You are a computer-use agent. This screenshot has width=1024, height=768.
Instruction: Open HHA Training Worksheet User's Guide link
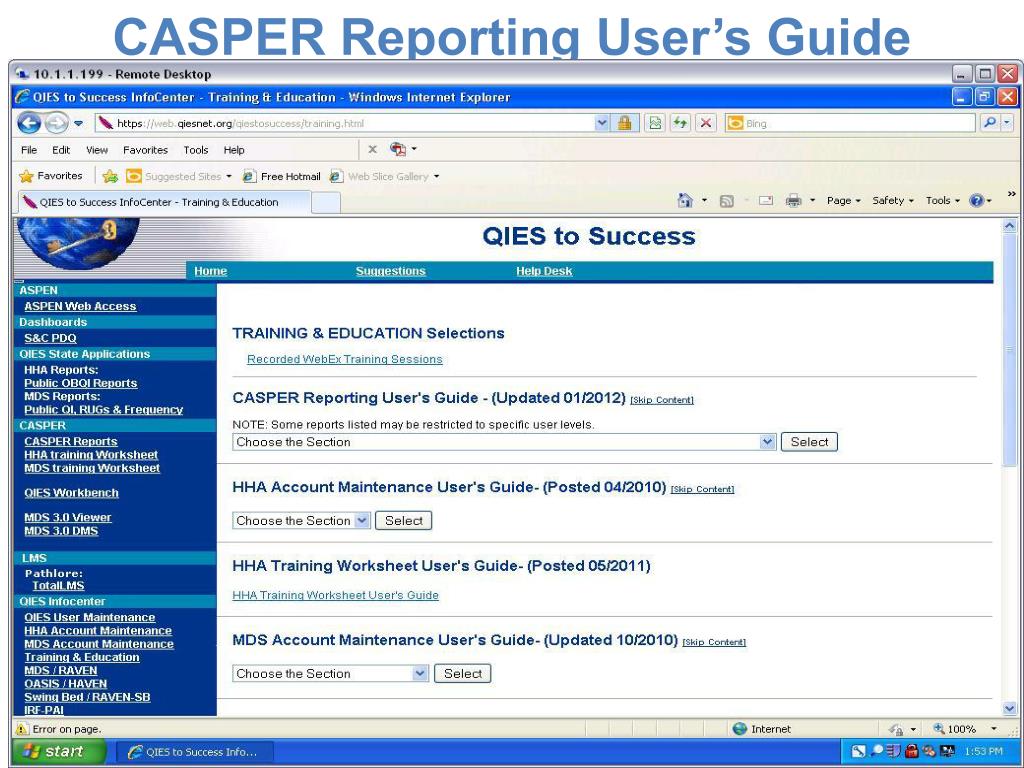[x=336, y=595]
